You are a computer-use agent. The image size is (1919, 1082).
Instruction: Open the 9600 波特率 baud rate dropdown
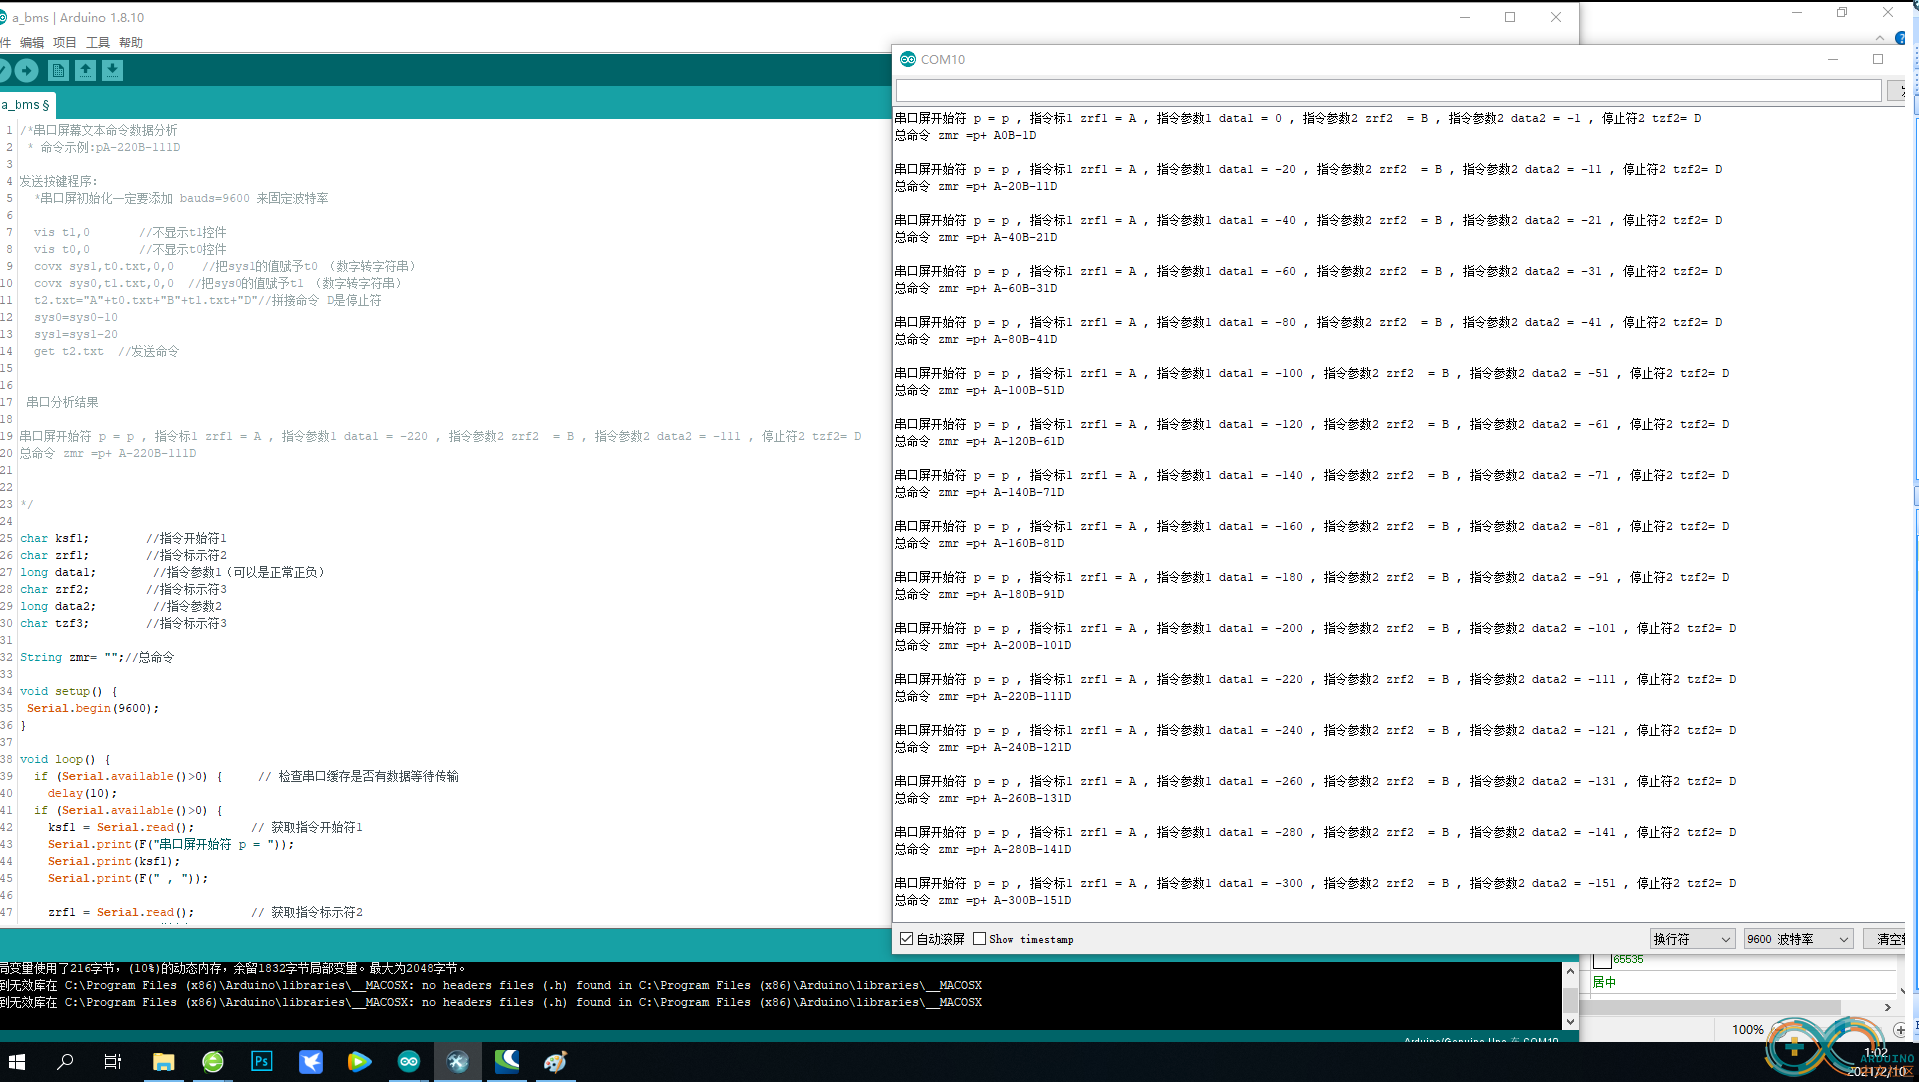[1798, 939]
